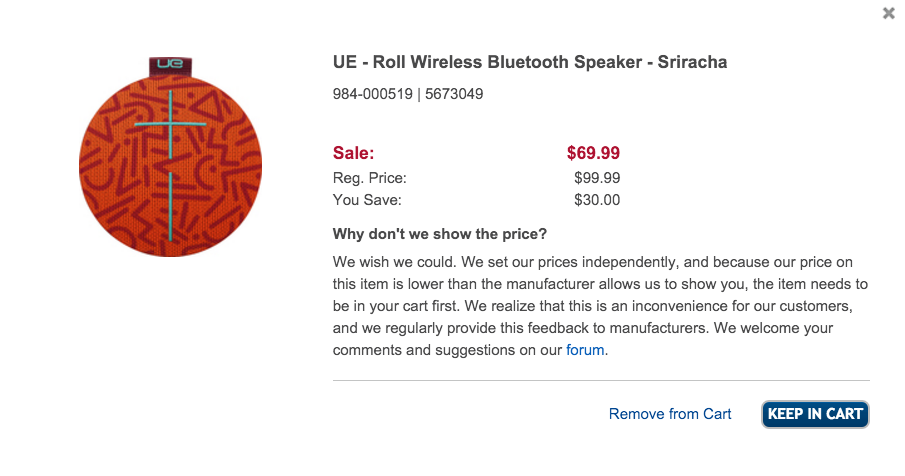Click the pricing explanation paragraph text
The height and width of the screenshot is (476, 905).
point(600,306)
